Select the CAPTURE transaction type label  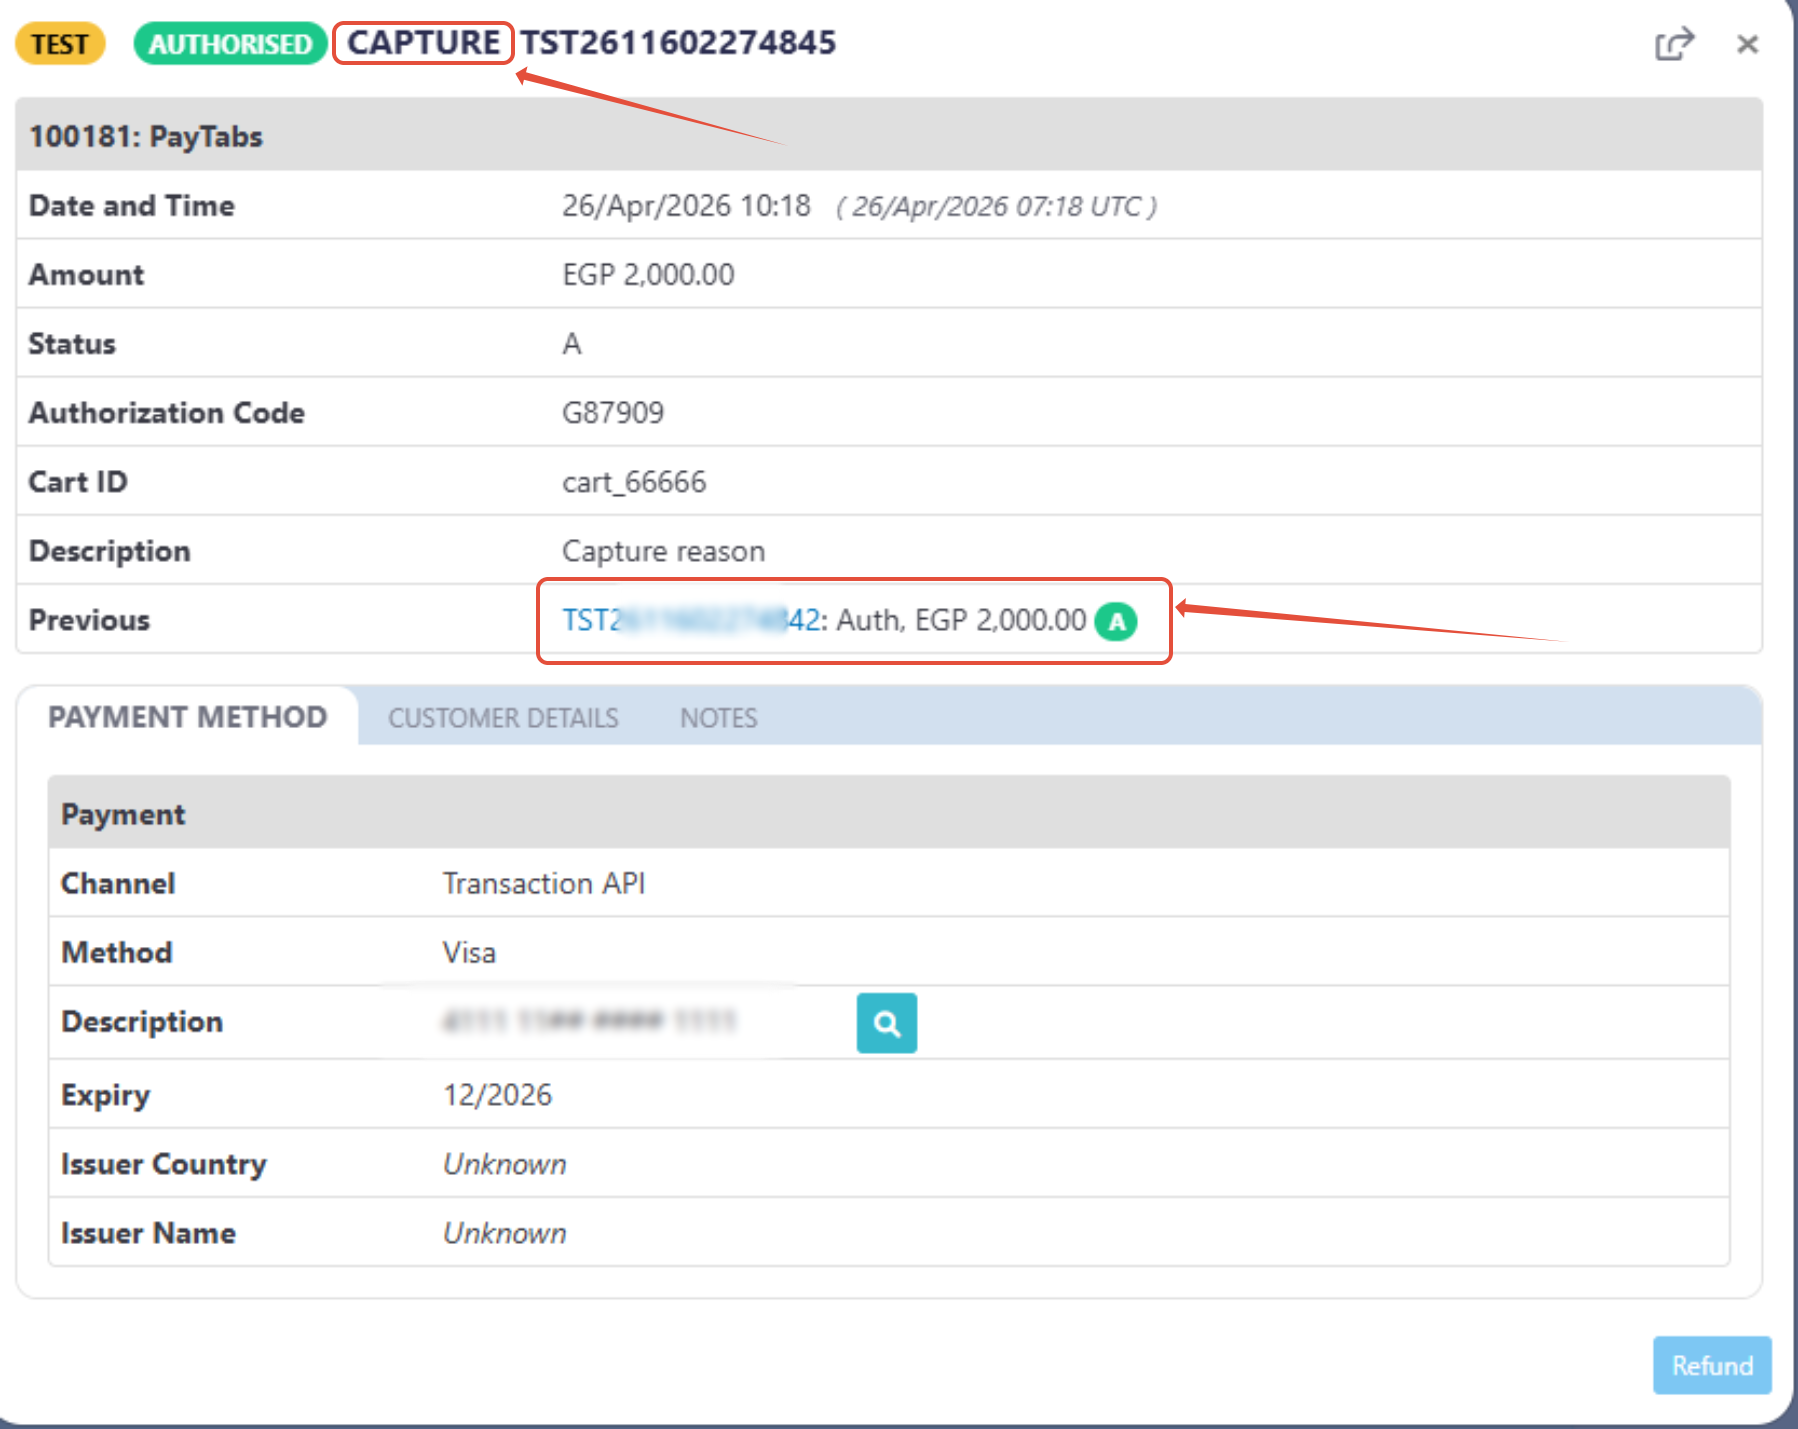[423, 43]
